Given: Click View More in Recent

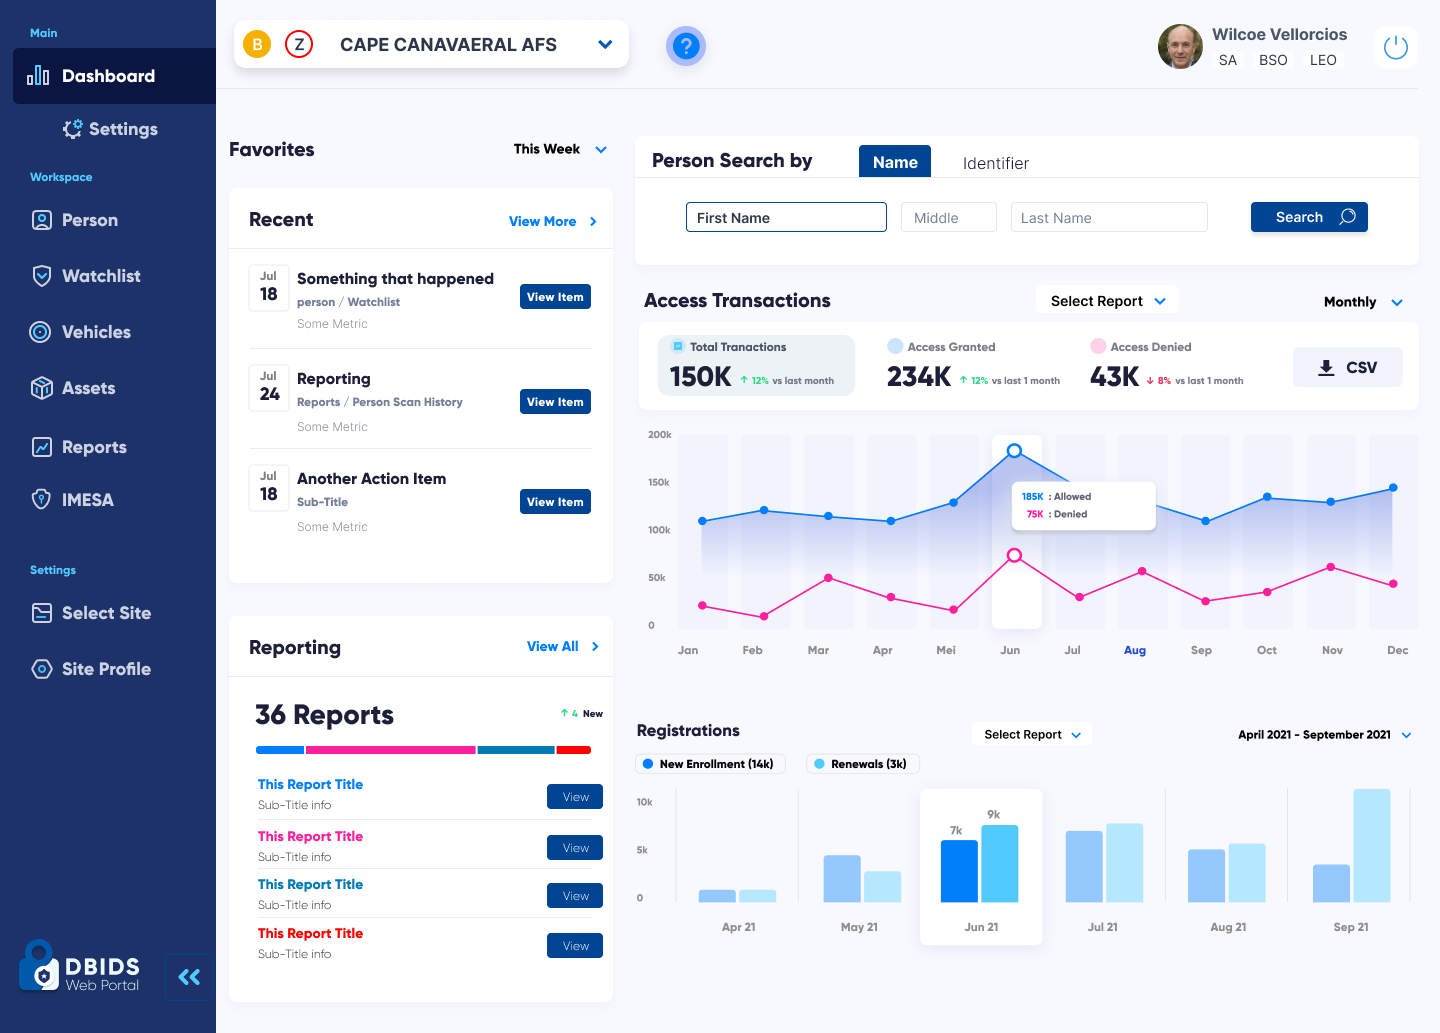Looking at the screenshot, I should [553, 221].
